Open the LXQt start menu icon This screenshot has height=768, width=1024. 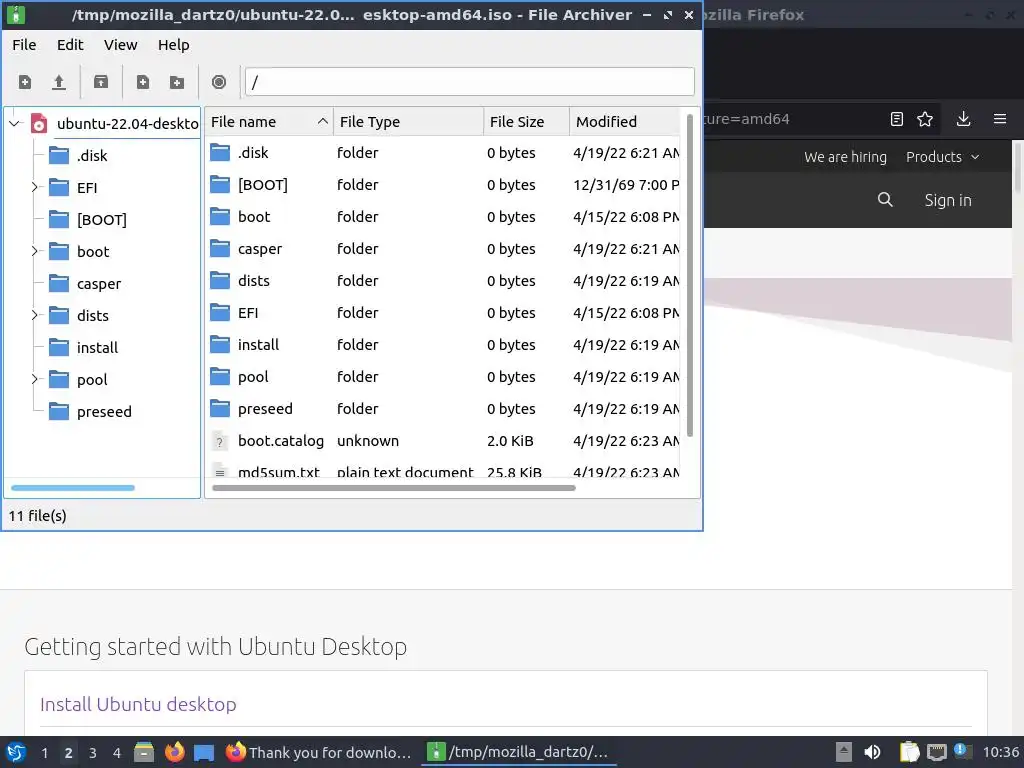[x=16, y=752]
